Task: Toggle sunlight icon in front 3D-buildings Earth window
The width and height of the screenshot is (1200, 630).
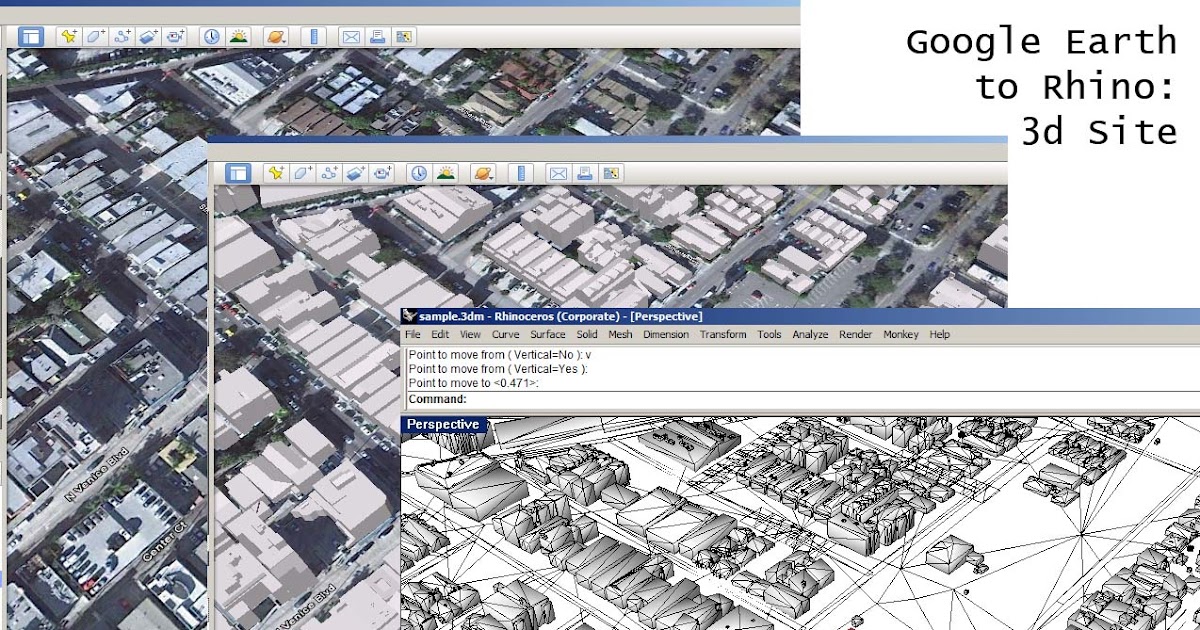Action: 445,173
